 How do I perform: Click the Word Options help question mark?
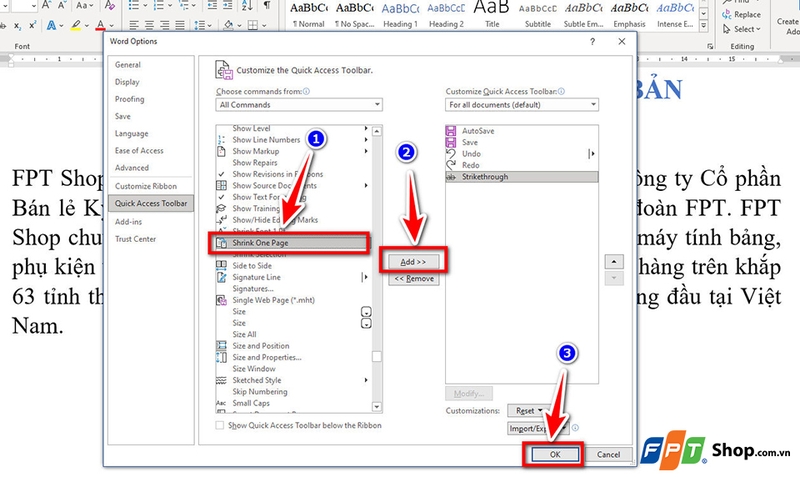592,41
